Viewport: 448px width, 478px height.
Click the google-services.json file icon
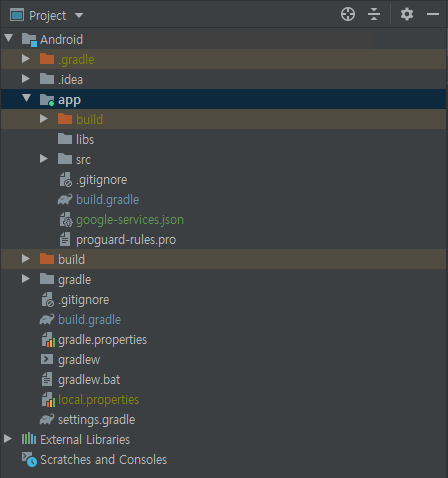point(66,220)
